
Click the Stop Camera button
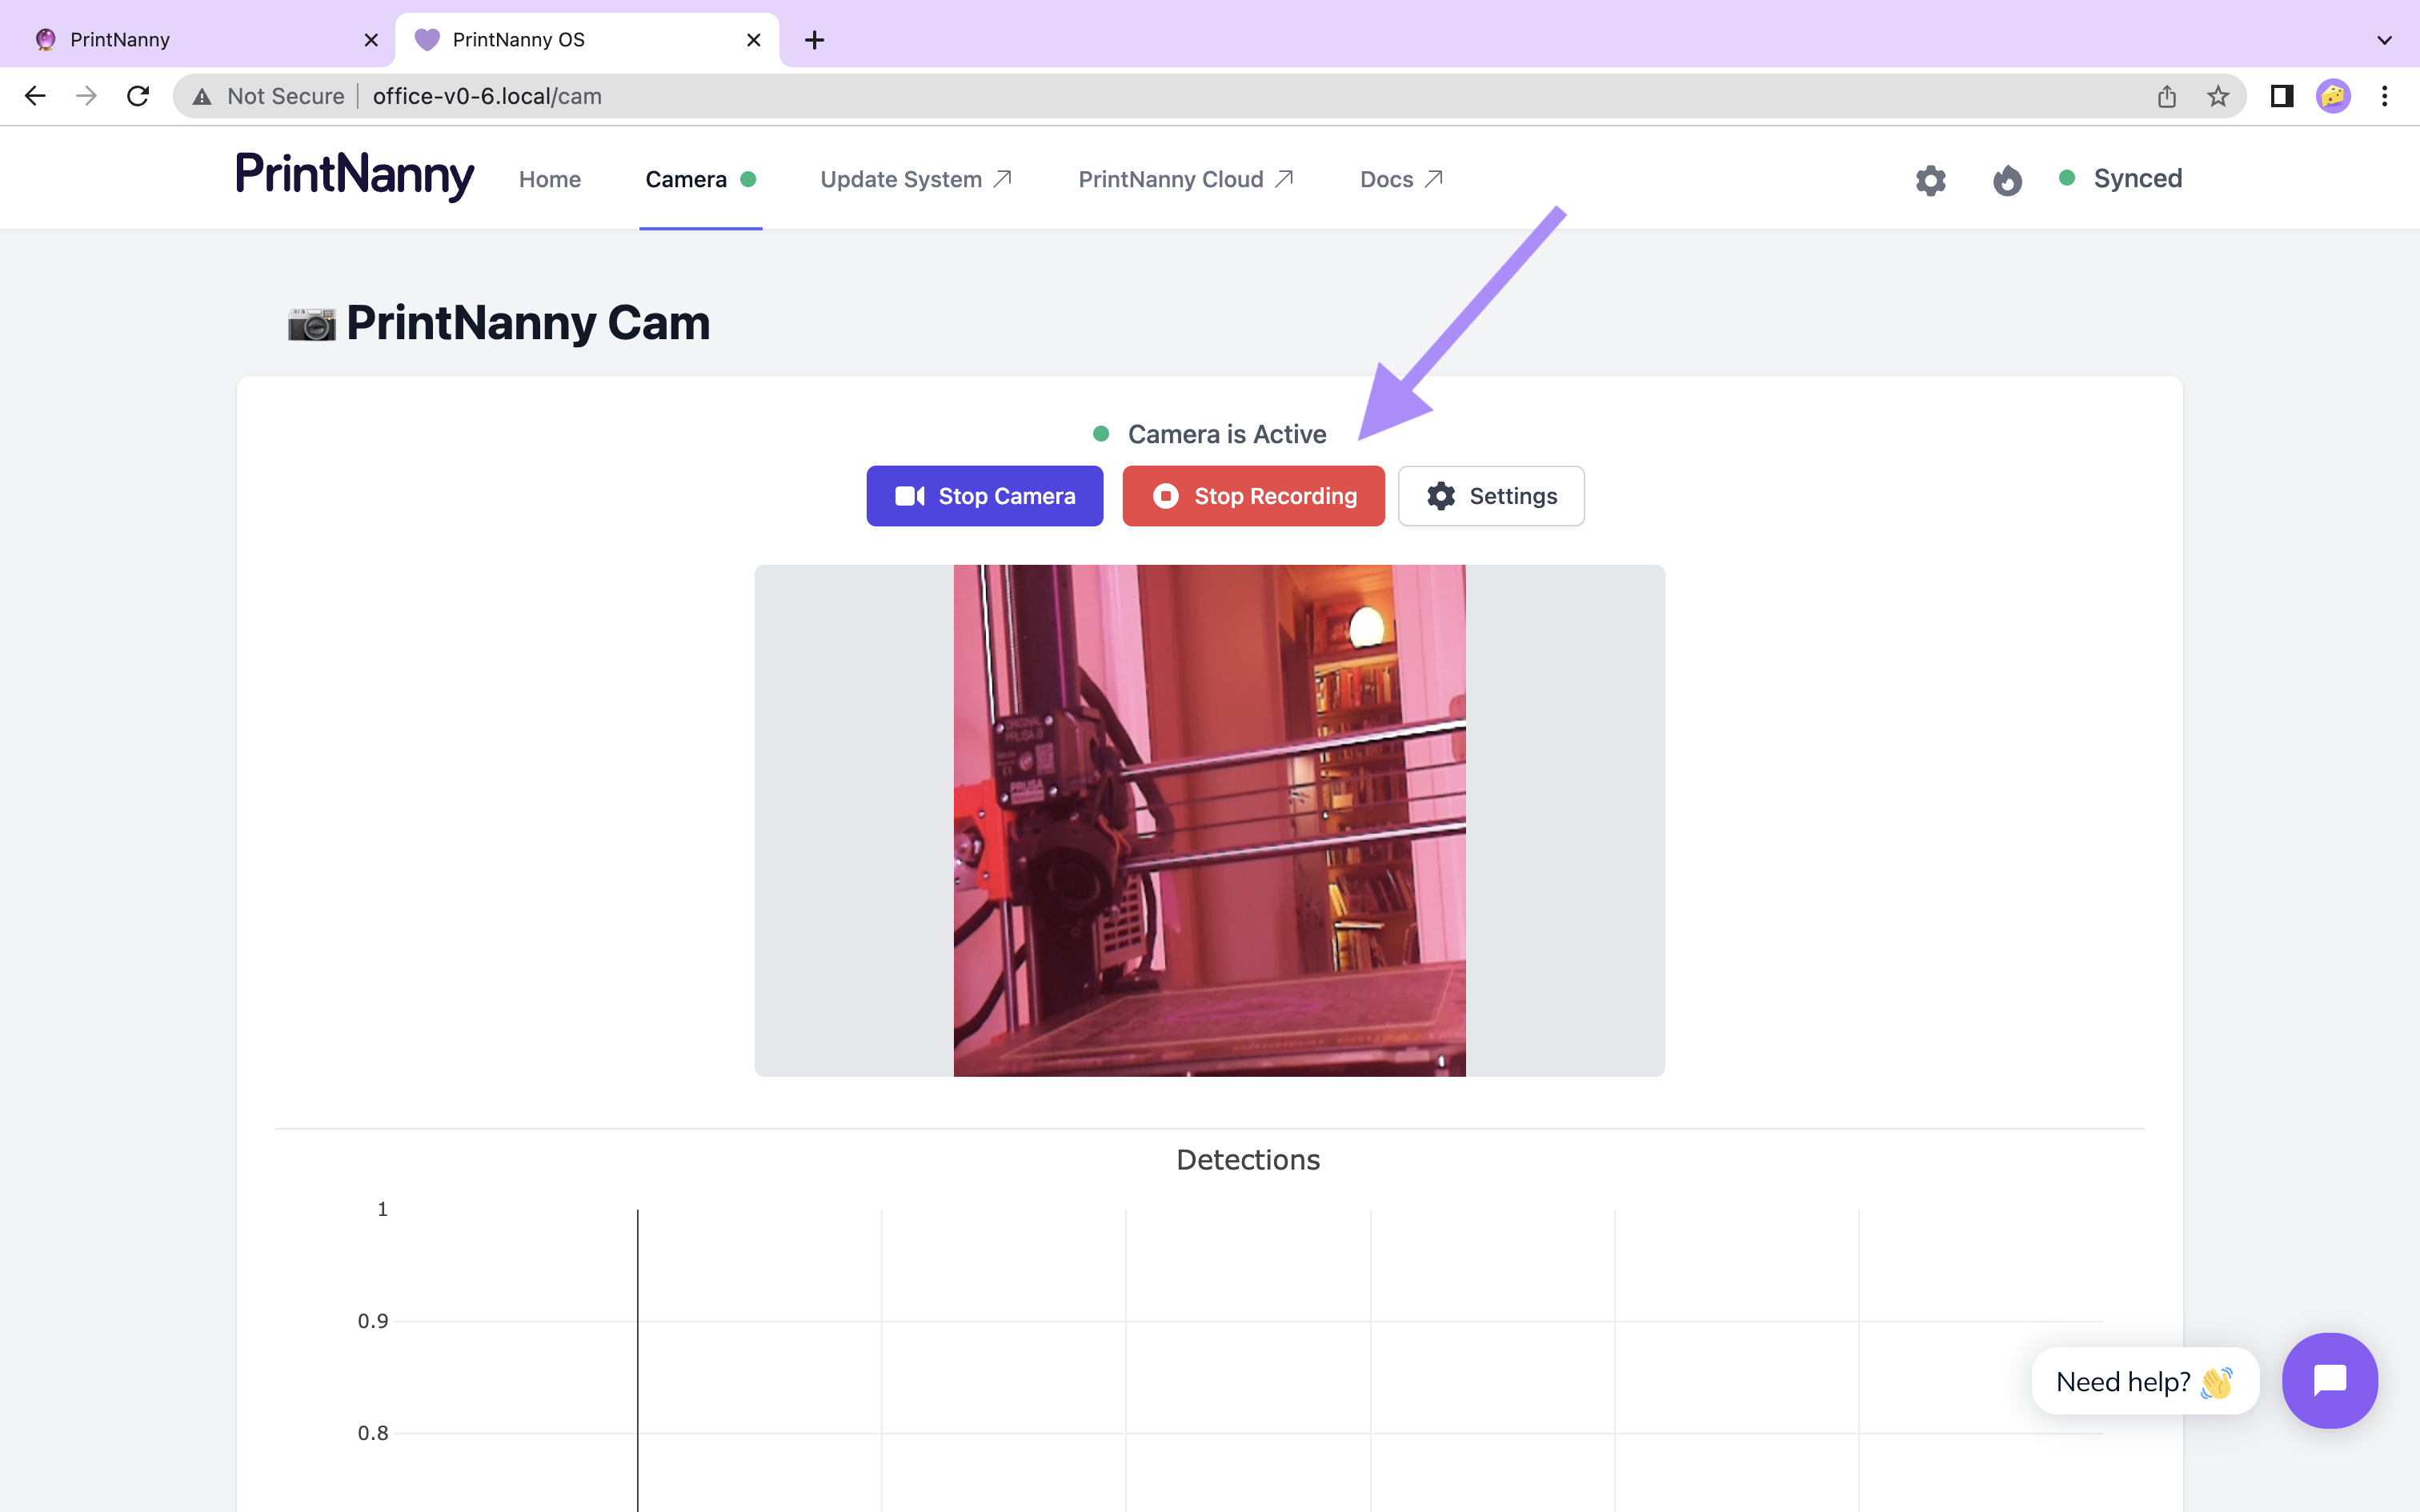click(x=984, y=494)
